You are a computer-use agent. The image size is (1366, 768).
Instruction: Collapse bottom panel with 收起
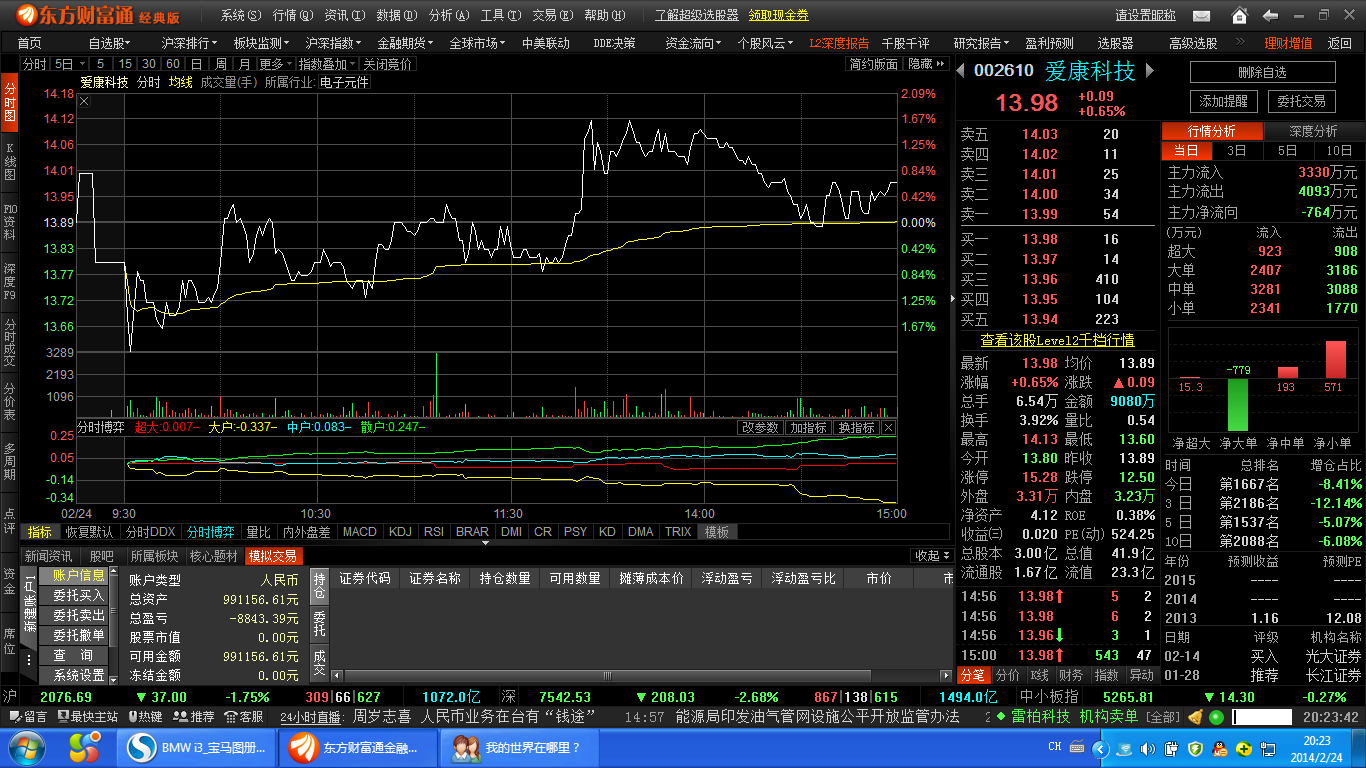tap(931, 555)
